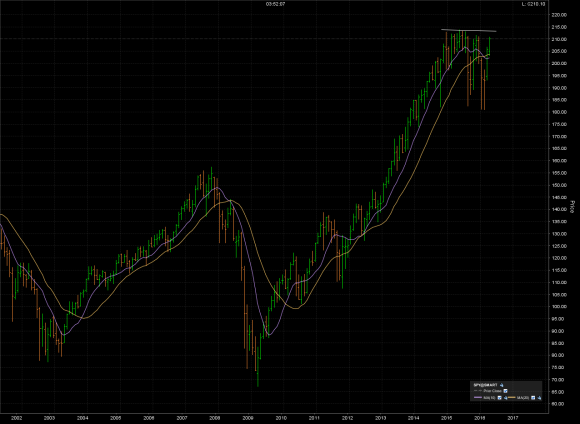Click the 60.00 price axis label
Viewport: 580px width, 424px height.
click(x=559, y=404)
